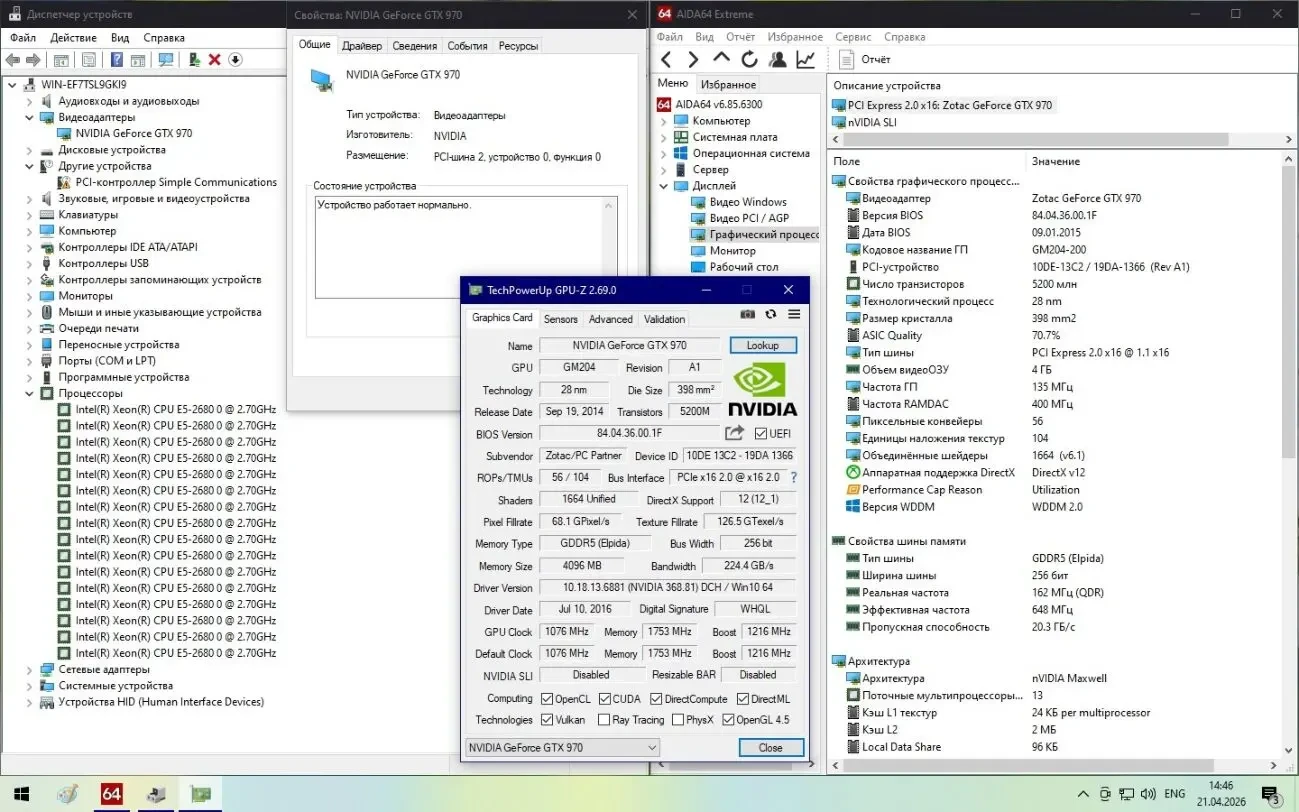Click the AIDA64 refresh toolbar icon
The height and width of the screenshot is (812, 1299).
pyautogui.click(x=749, y=59)
